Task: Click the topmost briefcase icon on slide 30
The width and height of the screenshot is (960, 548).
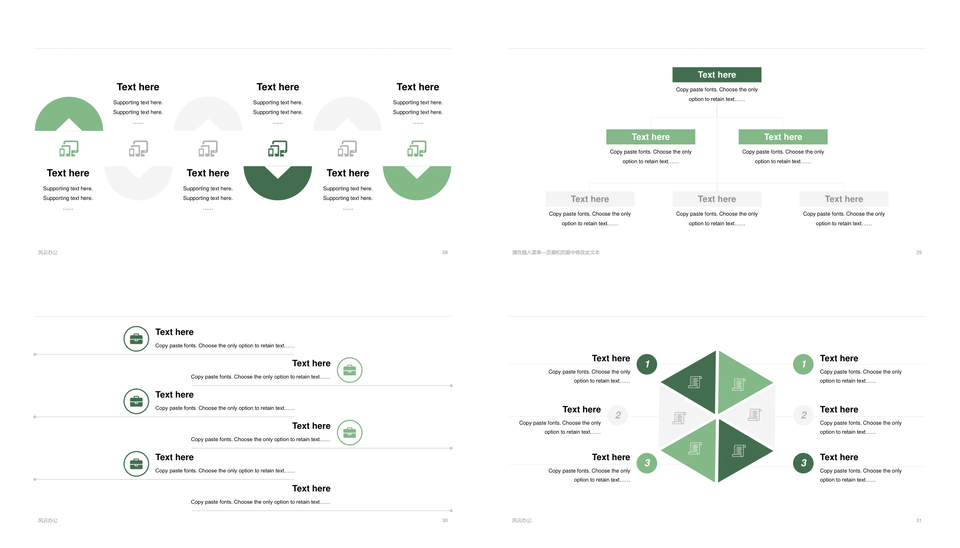Action: (x=137, y=338)
